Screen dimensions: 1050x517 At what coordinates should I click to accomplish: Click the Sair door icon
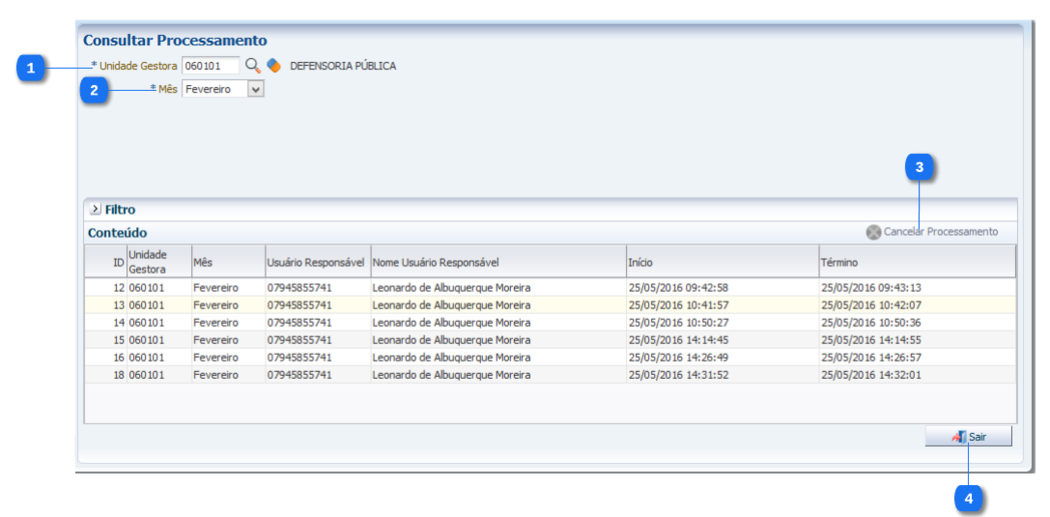(x=959, y=437)
